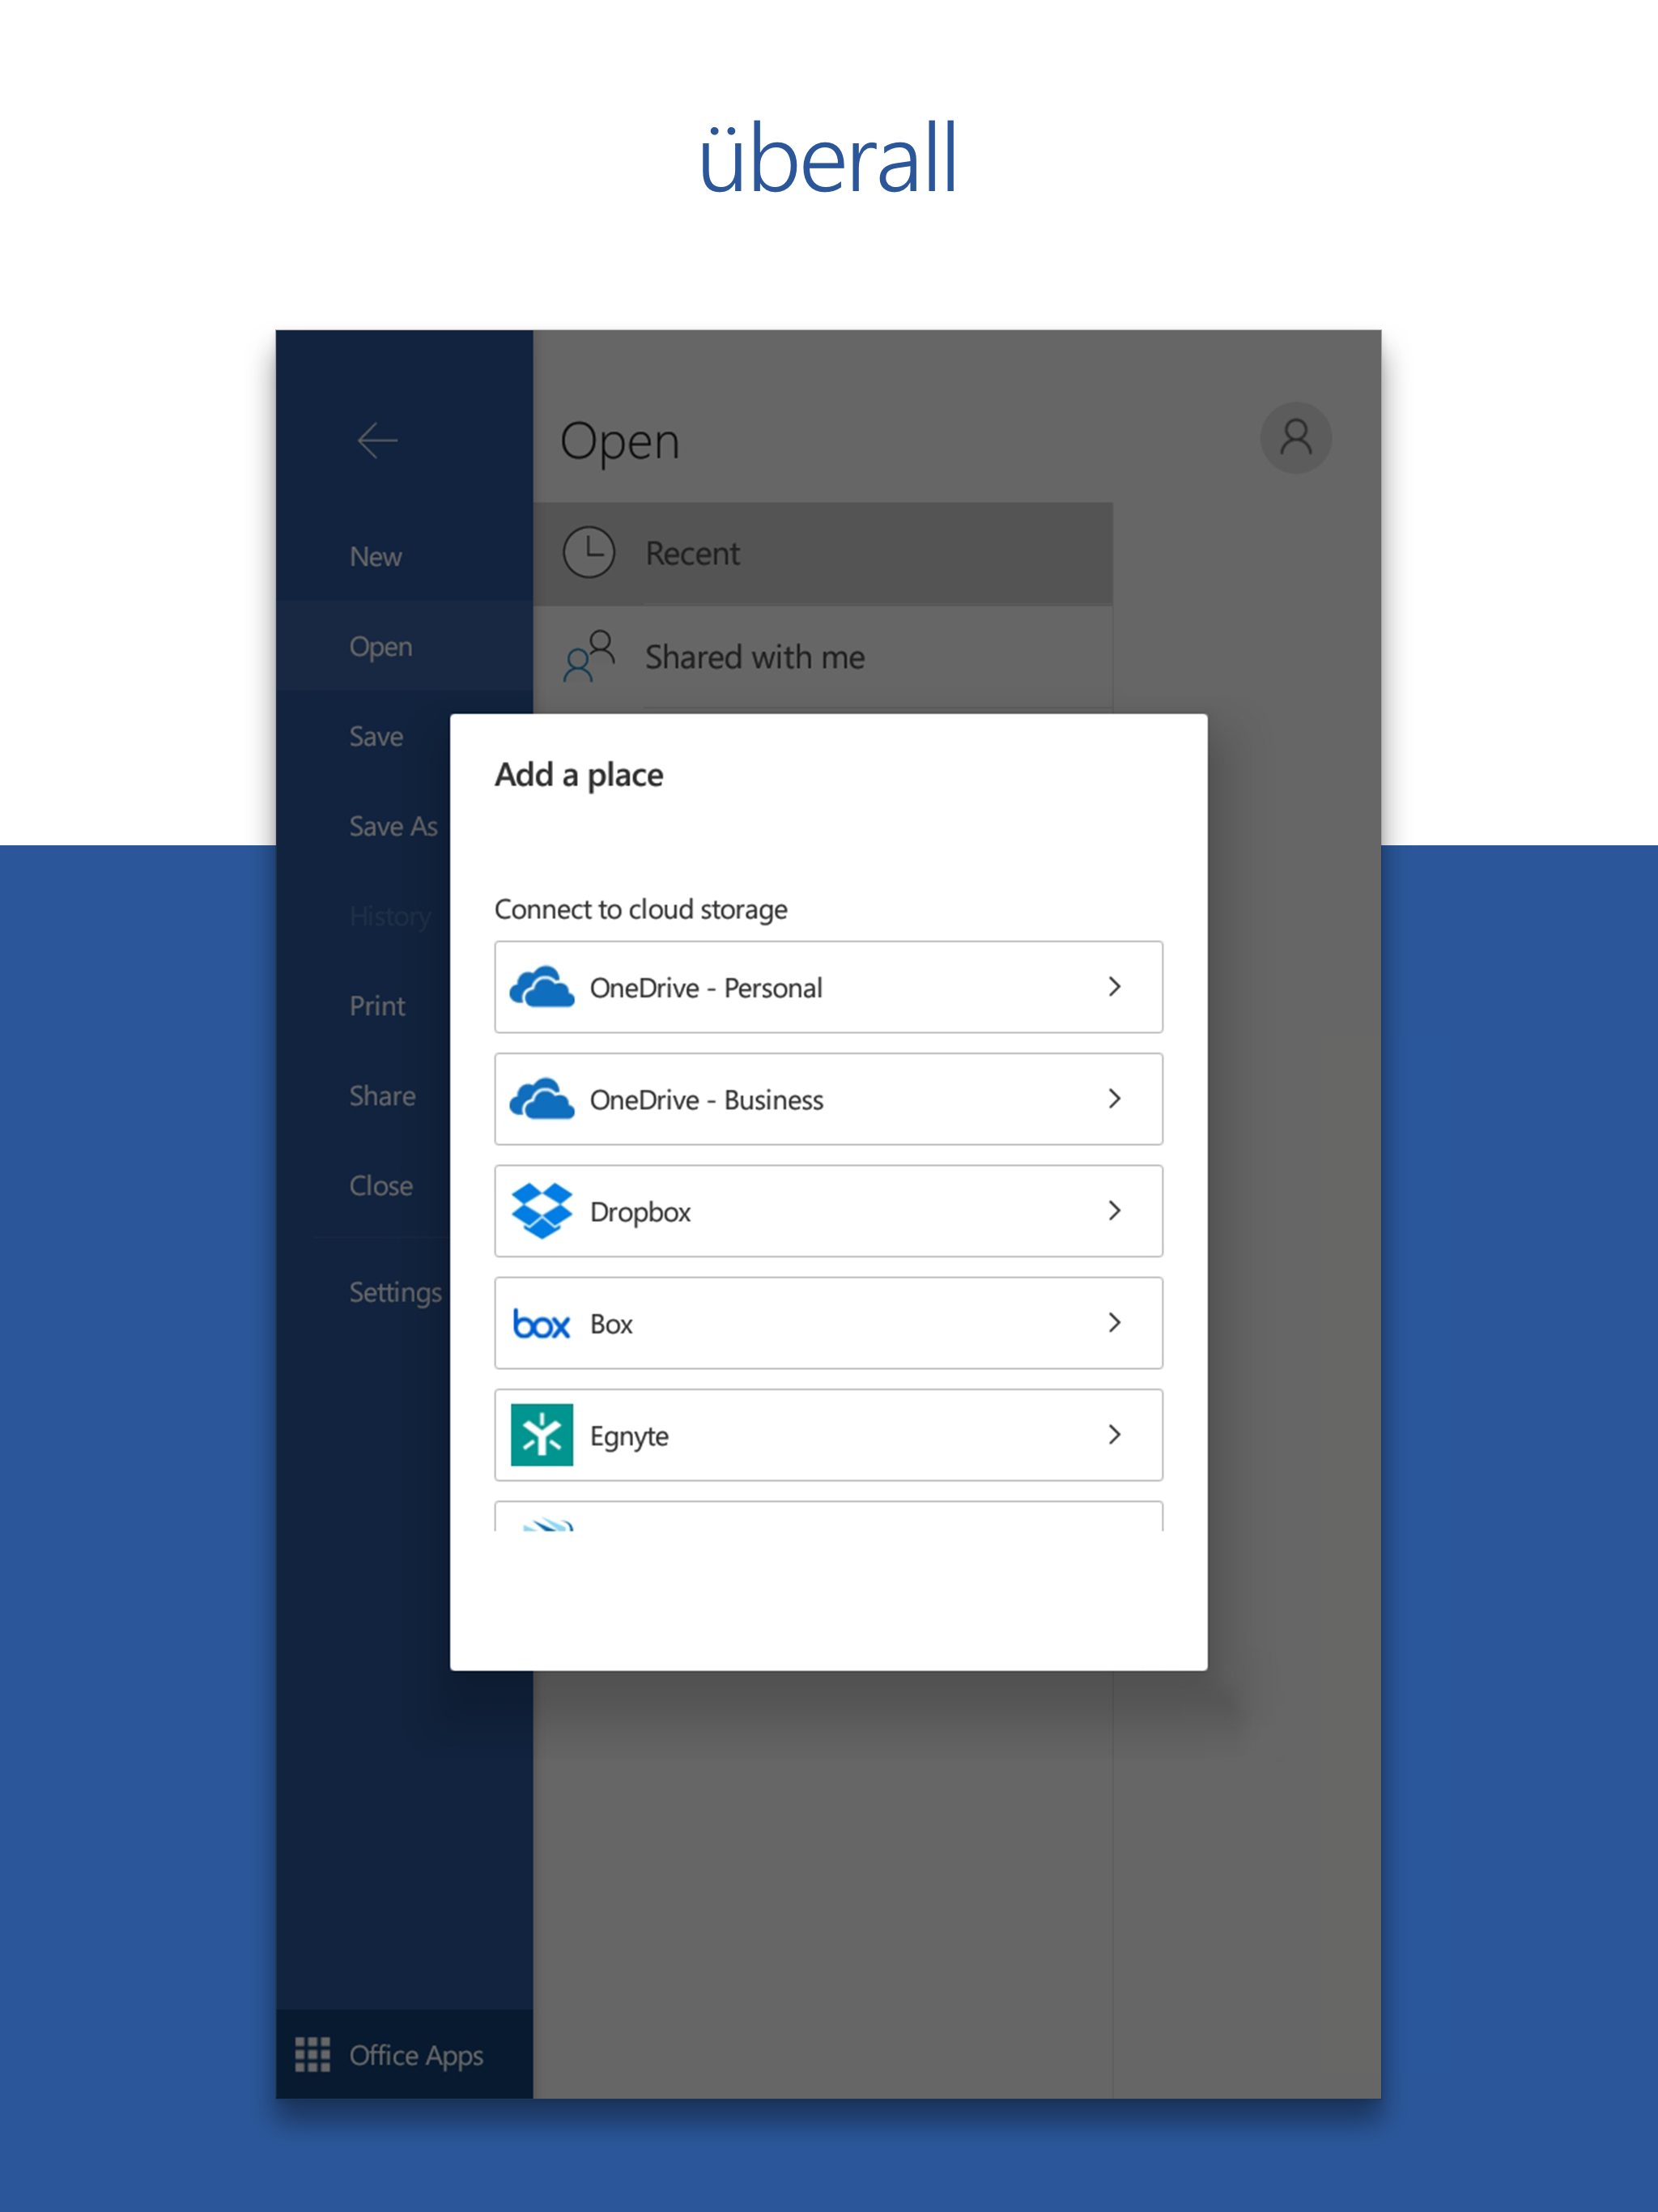Click the Office Apps grid icon
1658x2212 pixels.
coord(312,2054)
